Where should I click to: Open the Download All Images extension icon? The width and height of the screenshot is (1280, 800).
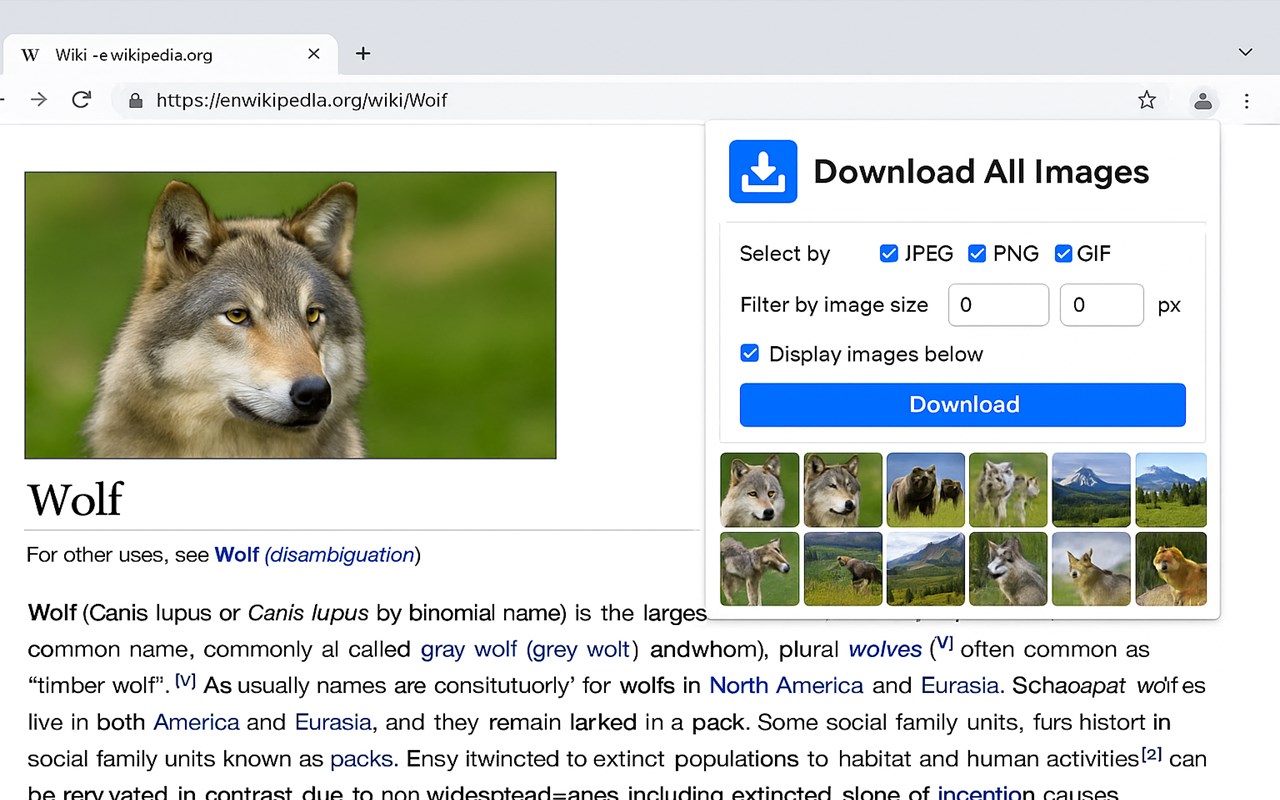763,172
